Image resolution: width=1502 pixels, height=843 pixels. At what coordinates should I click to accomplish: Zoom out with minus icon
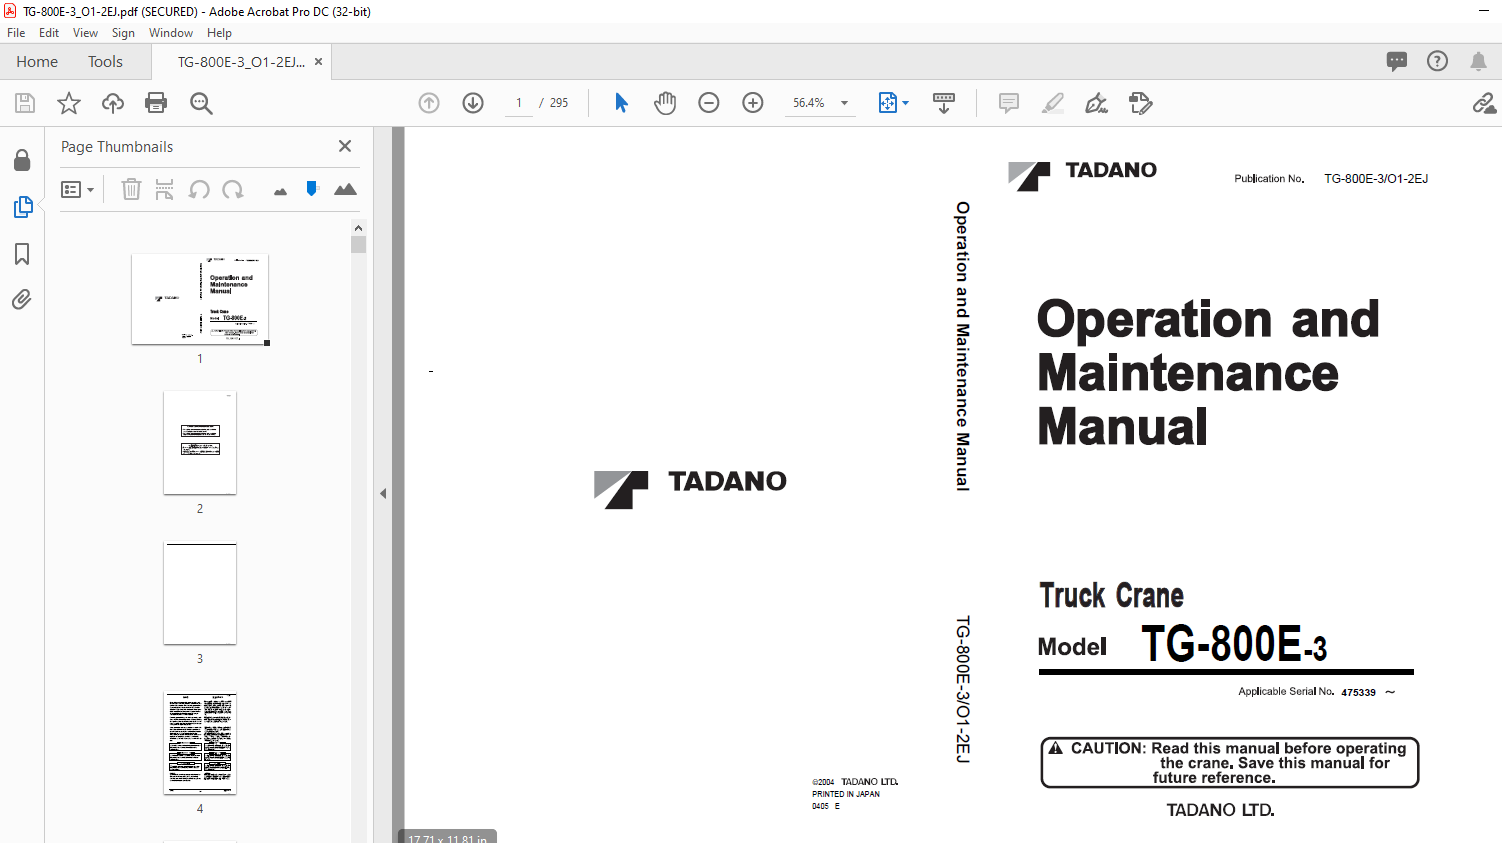[x=709, y=103]
